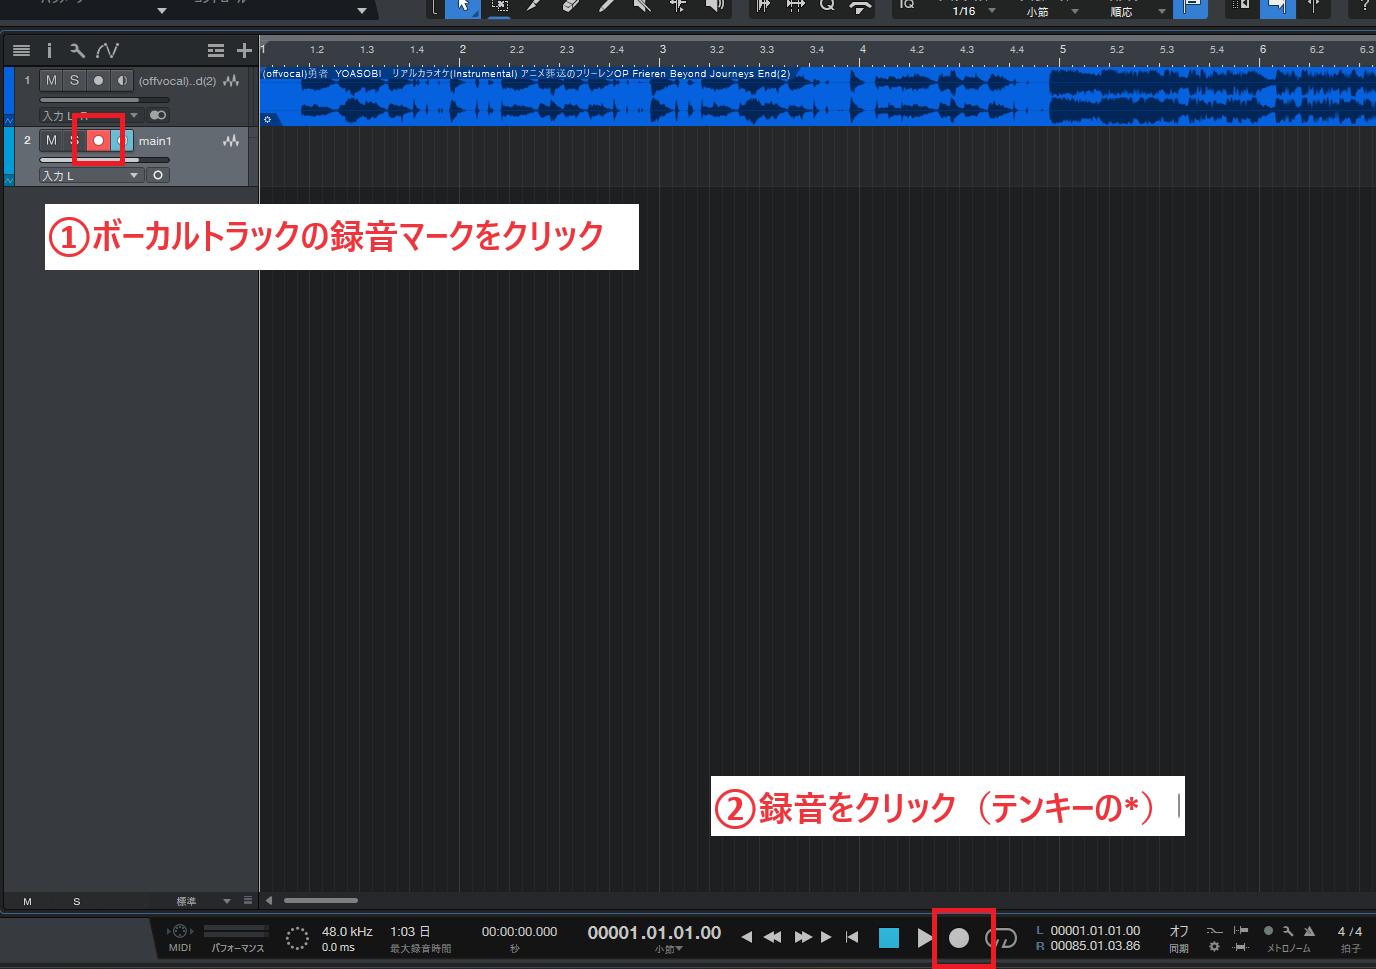Click the track info 'i' icon
Viewport: 1376px width, 969px height.
pyautogui.click(x=49, y=50)
